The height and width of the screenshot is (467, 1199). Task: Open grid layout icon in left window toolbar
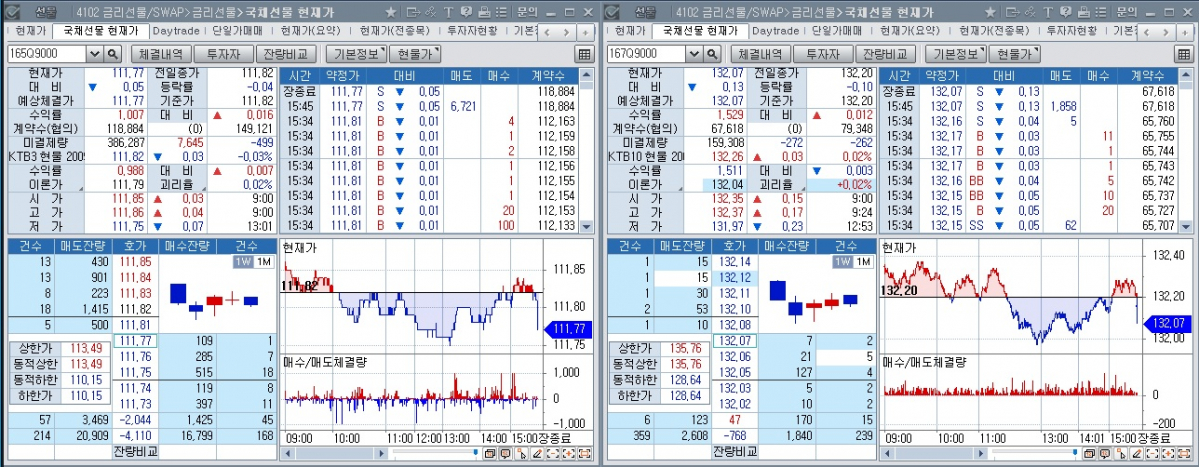[585, 54]
